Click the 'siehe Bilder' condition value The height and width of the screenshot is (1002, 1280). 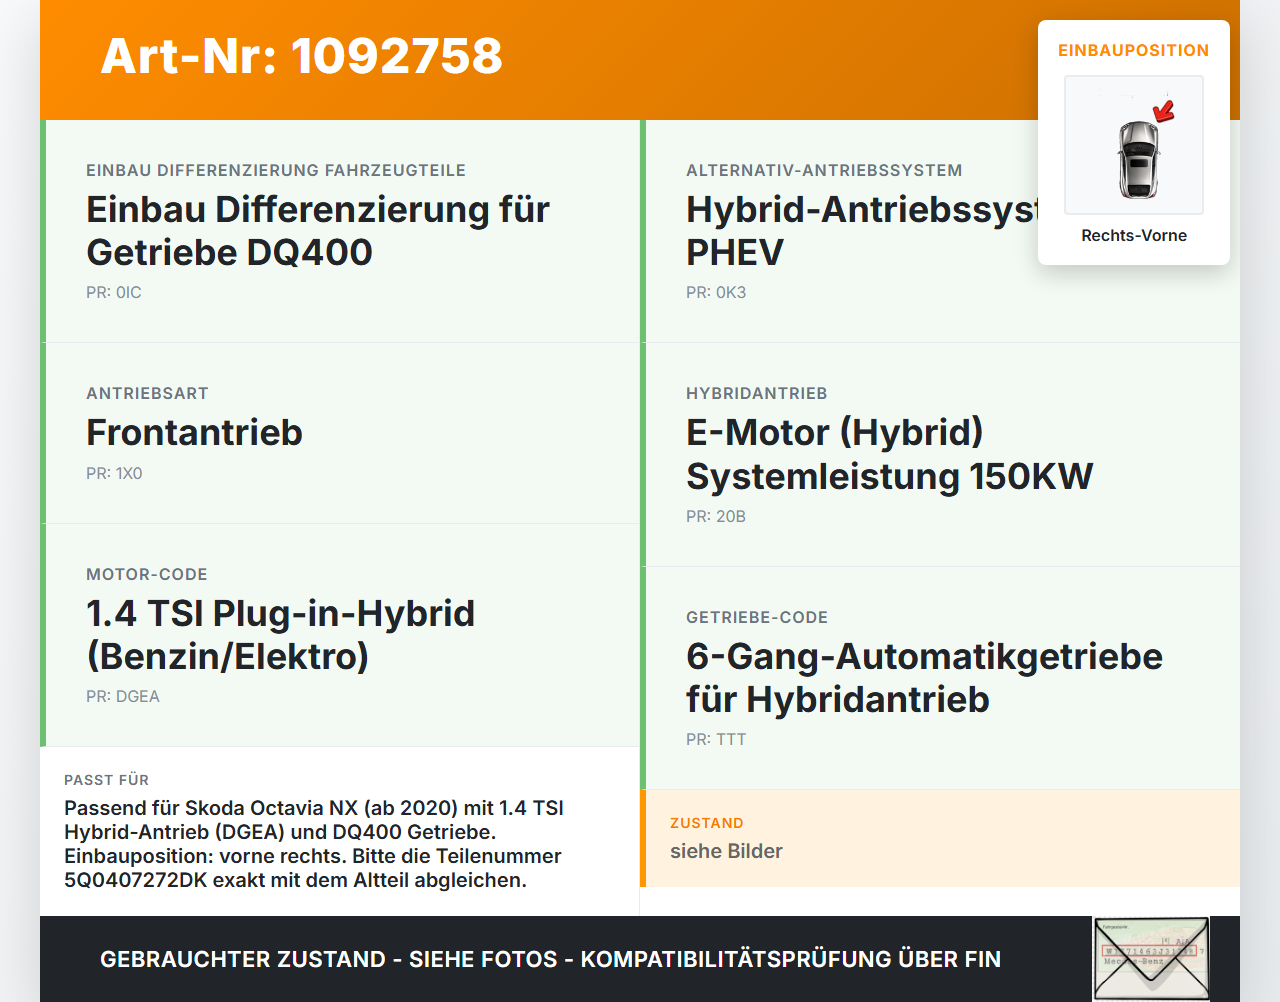click(726, 851)
